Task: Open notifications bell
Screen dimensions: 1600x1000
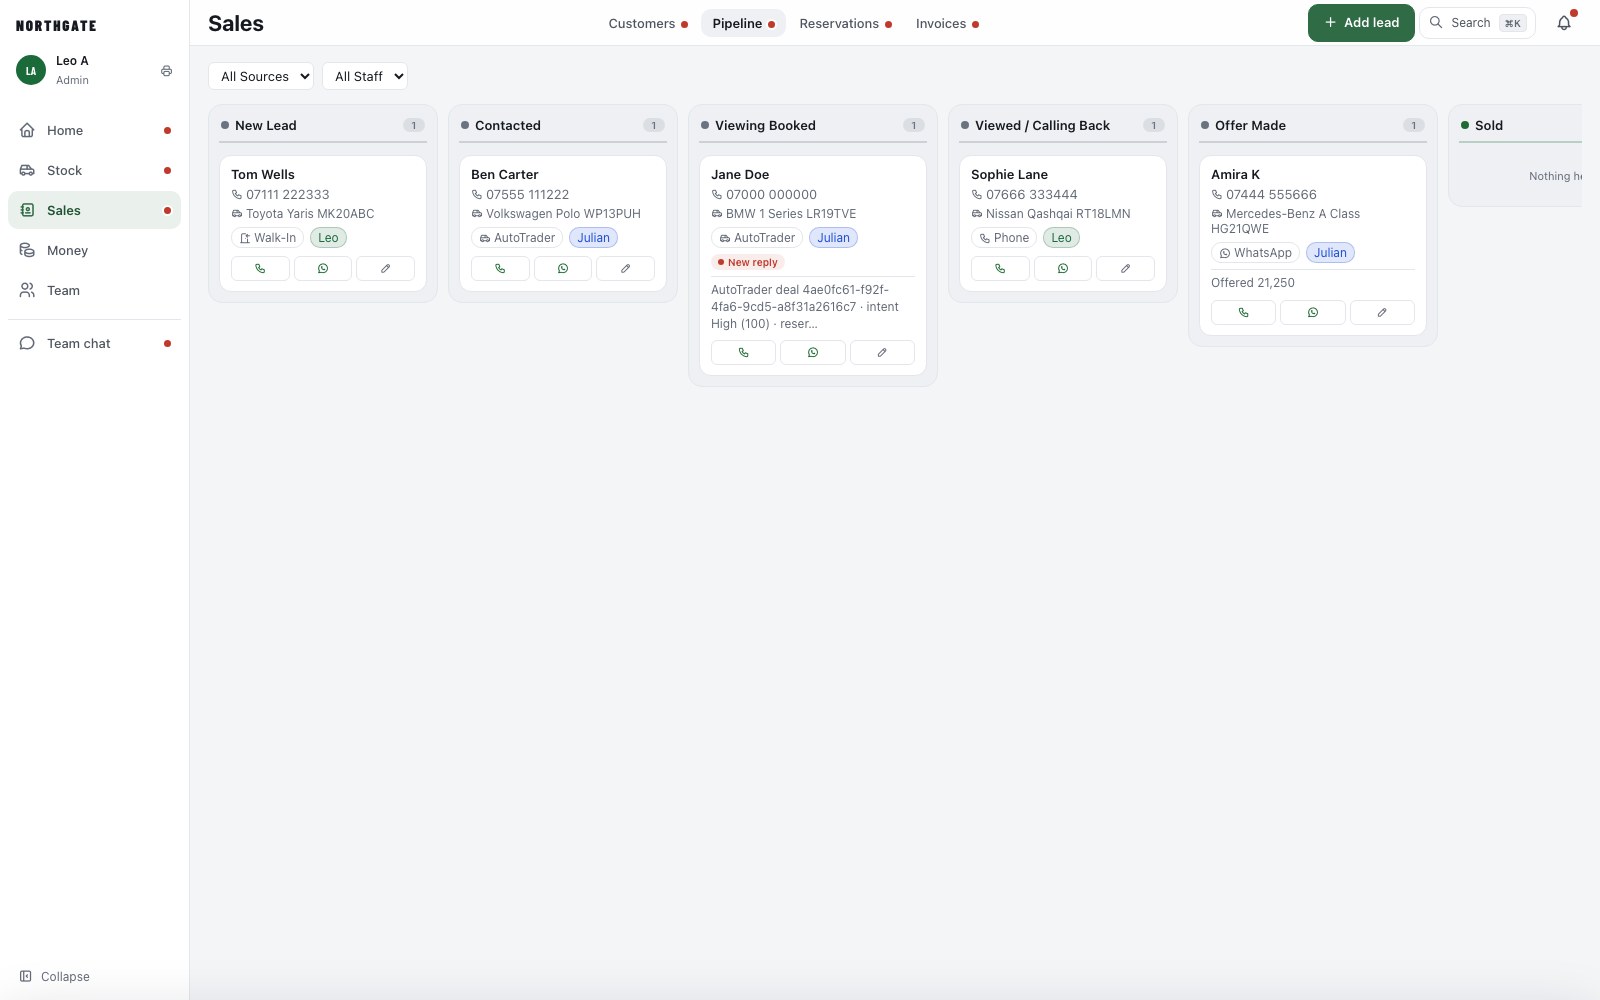Action: coord(1564,23)
